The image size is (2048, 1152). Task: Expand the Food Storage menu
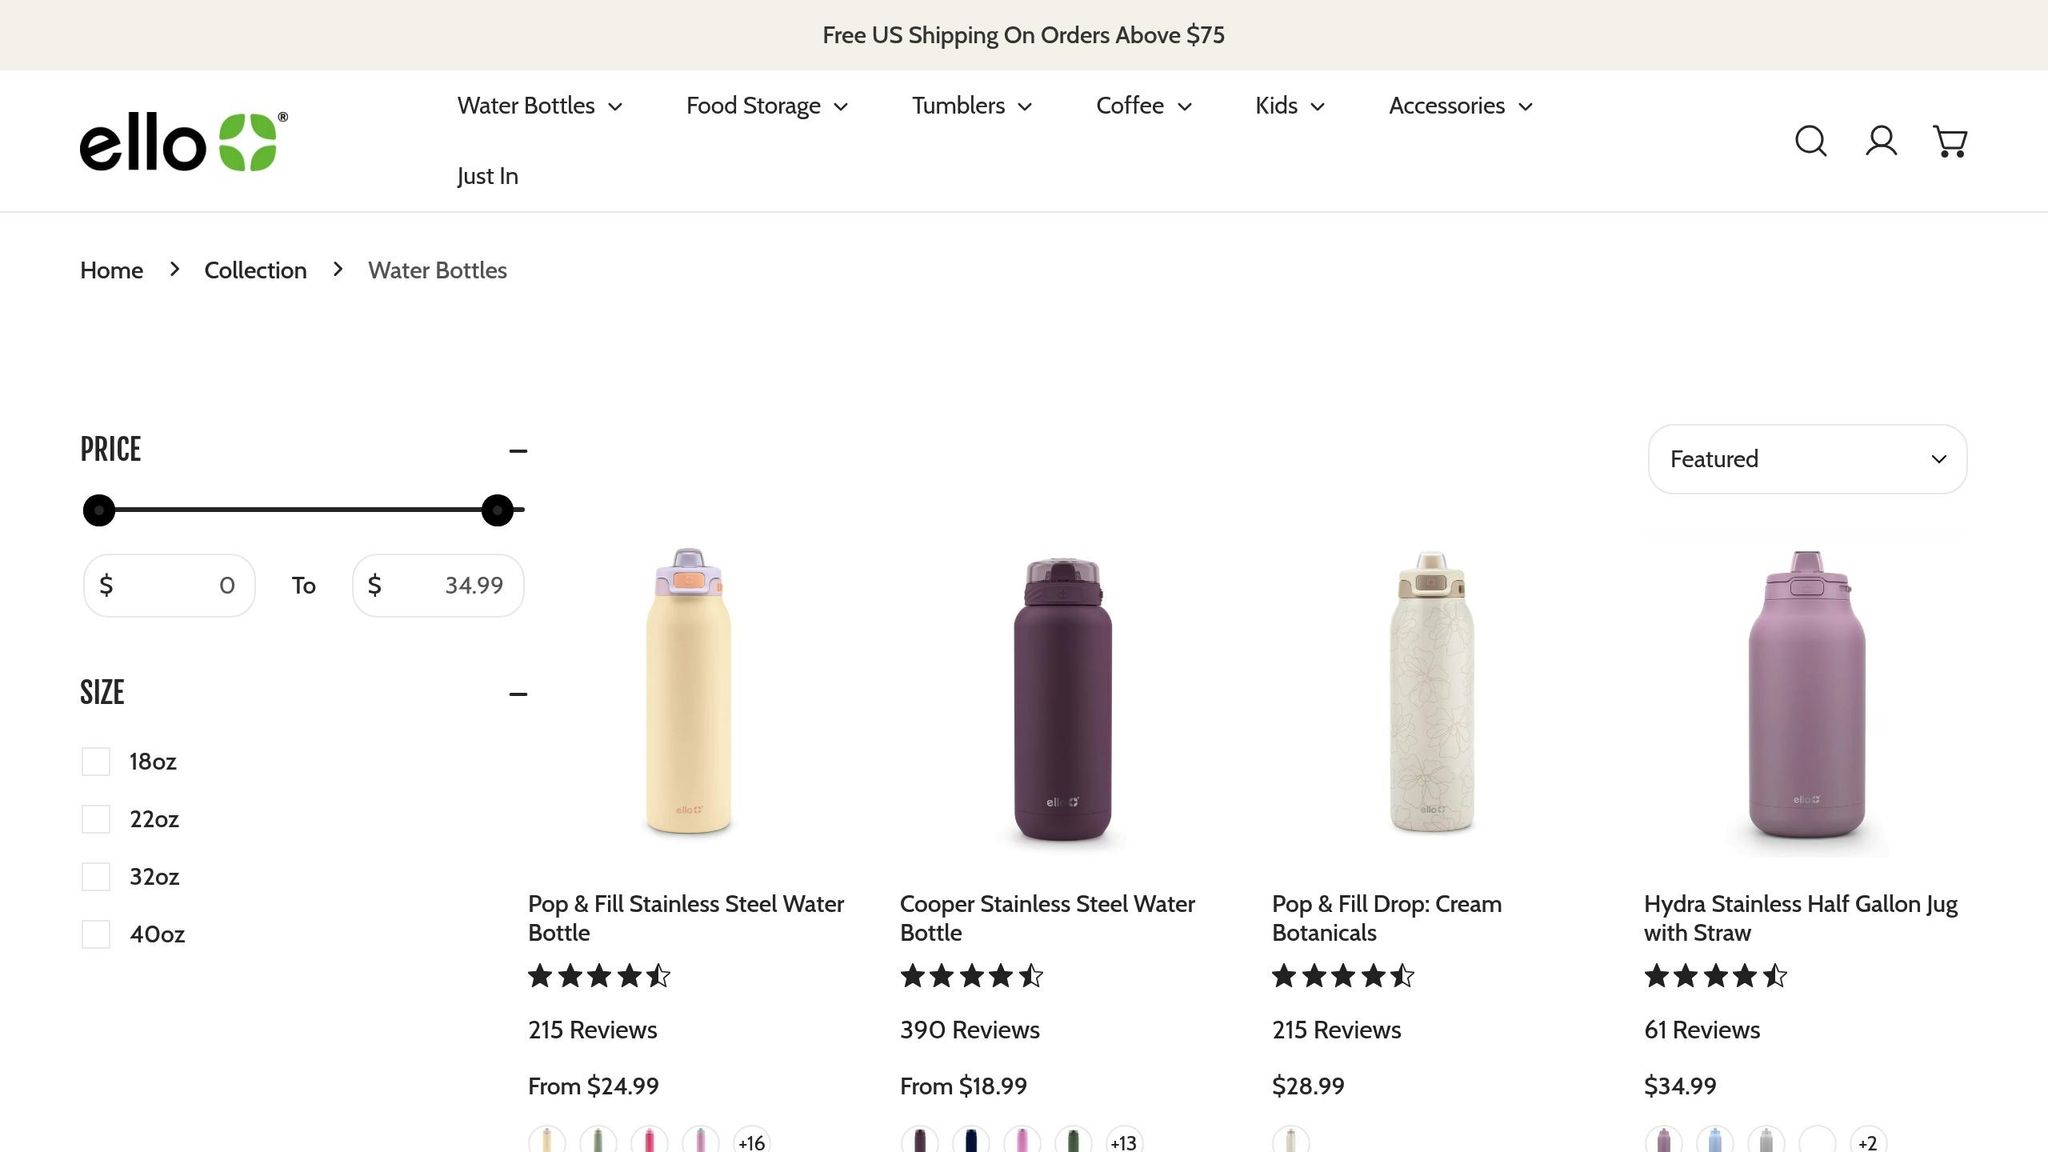[x=766, y=106]
